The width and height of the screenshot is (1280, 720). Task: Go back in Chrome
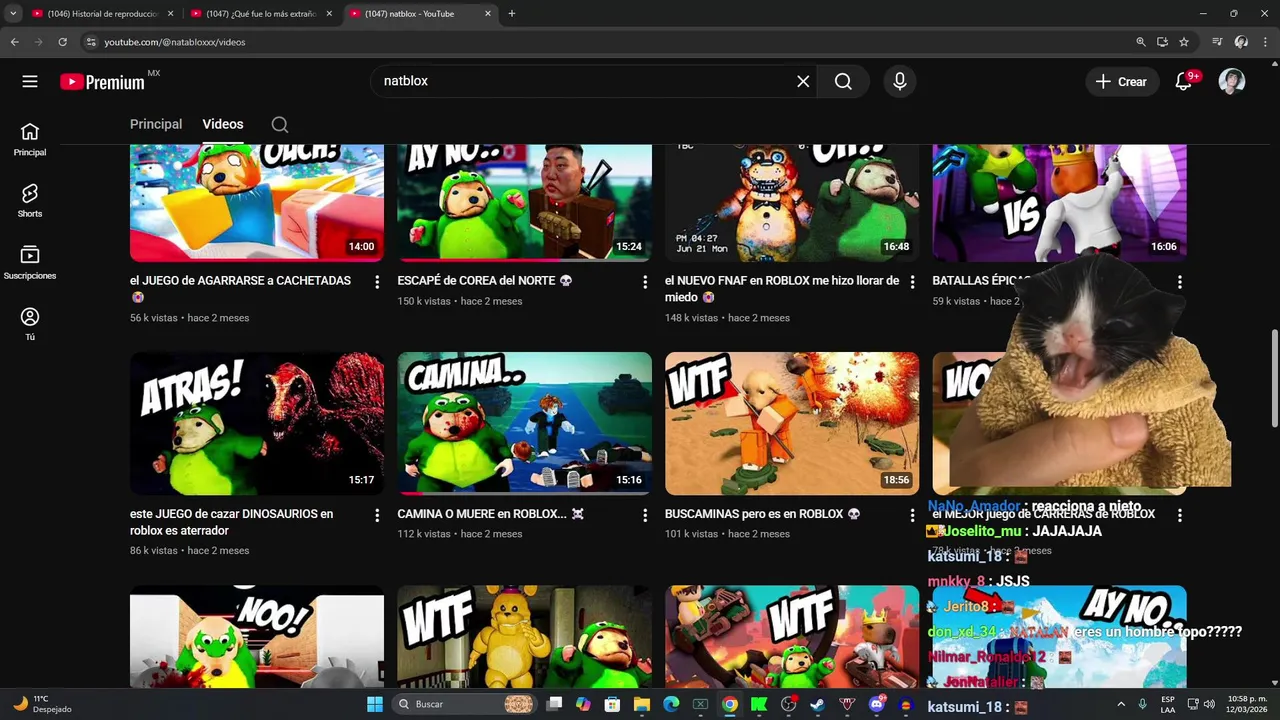[14, 42]
